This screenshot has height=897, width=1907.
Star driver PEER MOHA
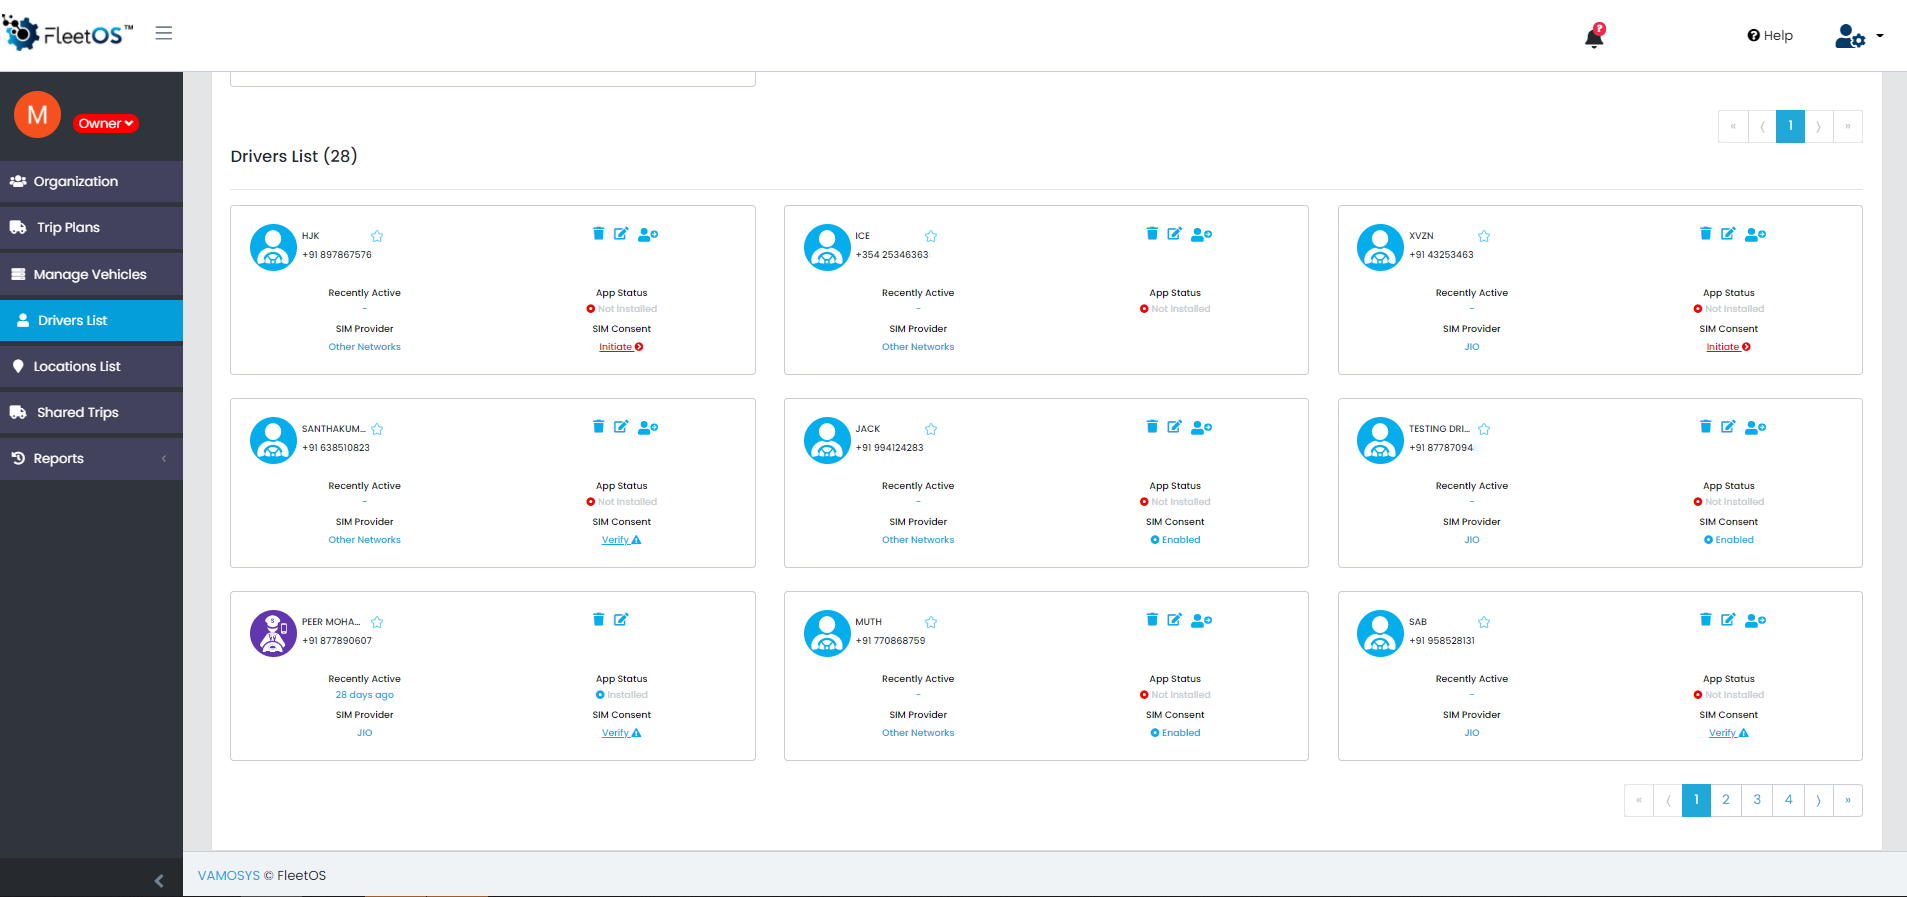[377, 622]
